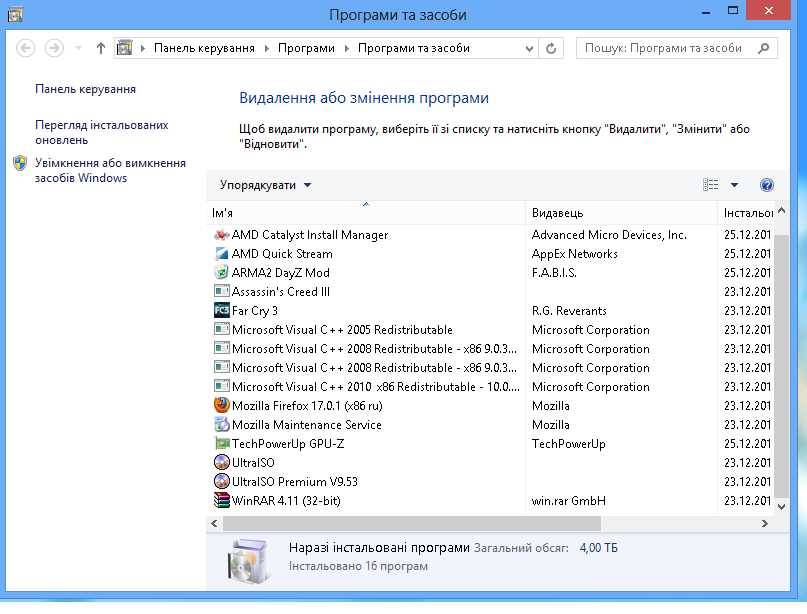Open the Панель керування sidebar link

point(85,89)
